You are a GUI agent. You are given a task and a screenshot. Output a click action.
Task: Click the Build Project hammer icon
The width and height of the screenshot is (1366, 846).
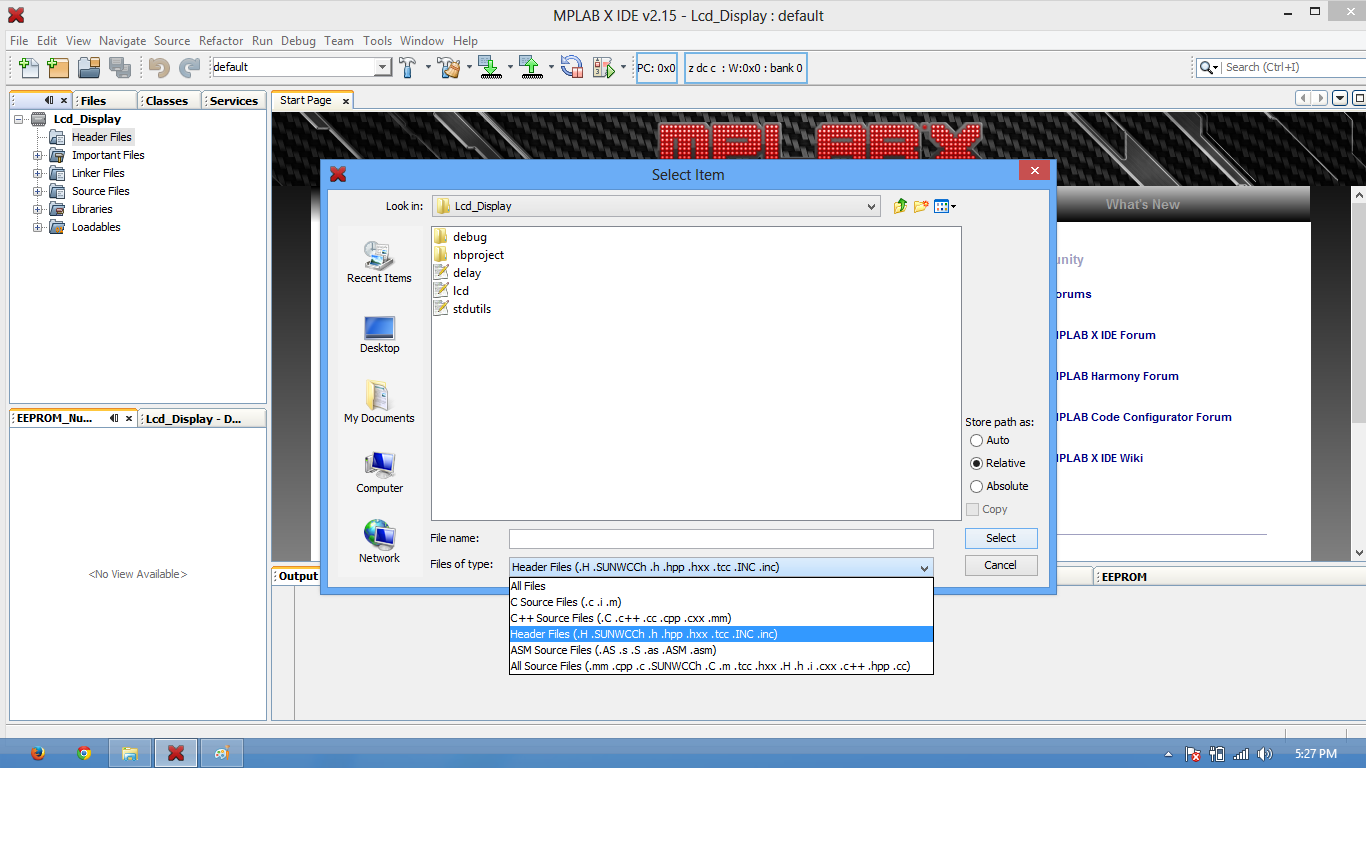[408, 67]
